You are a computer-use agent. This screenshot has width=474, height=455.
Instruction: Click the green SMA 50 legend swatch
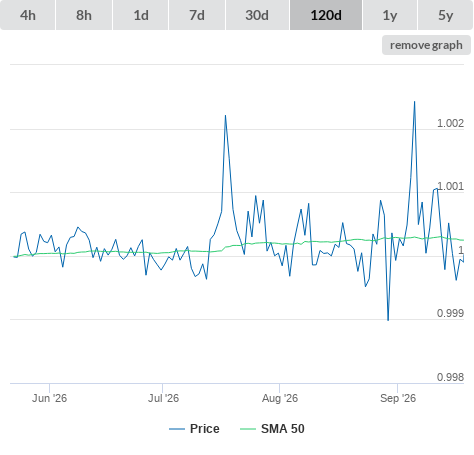[x=248, y=429]
